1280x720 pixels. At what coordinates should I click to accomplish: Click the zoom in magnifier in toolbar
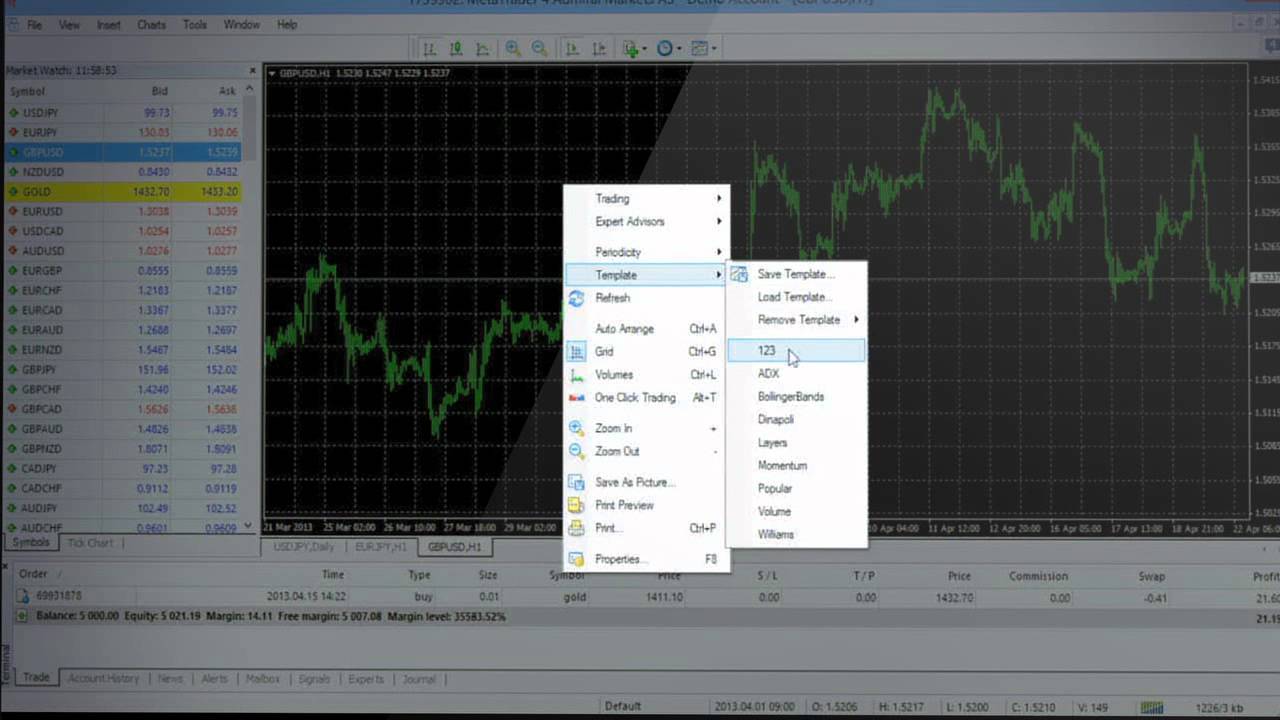coord(513,48)
